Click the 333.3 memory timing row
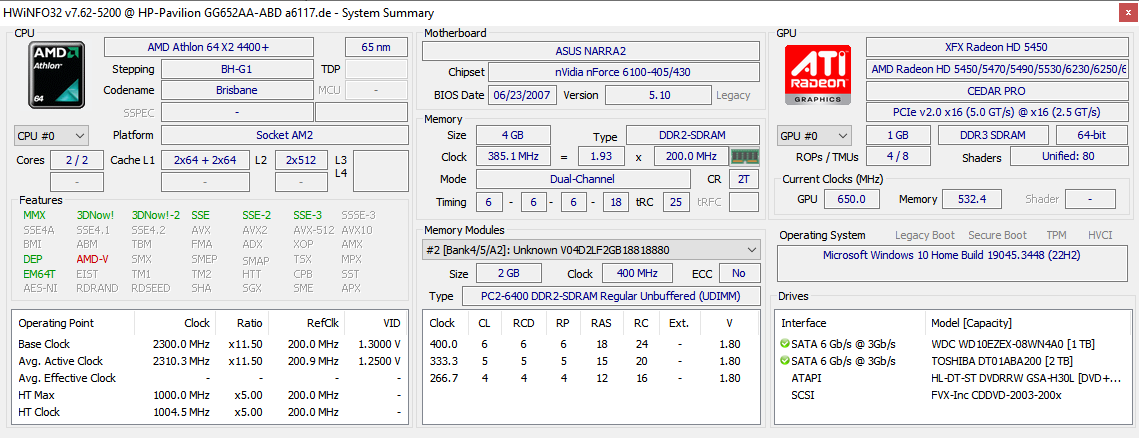Viewport: 1139px width, 438px height. pos(591,361)
